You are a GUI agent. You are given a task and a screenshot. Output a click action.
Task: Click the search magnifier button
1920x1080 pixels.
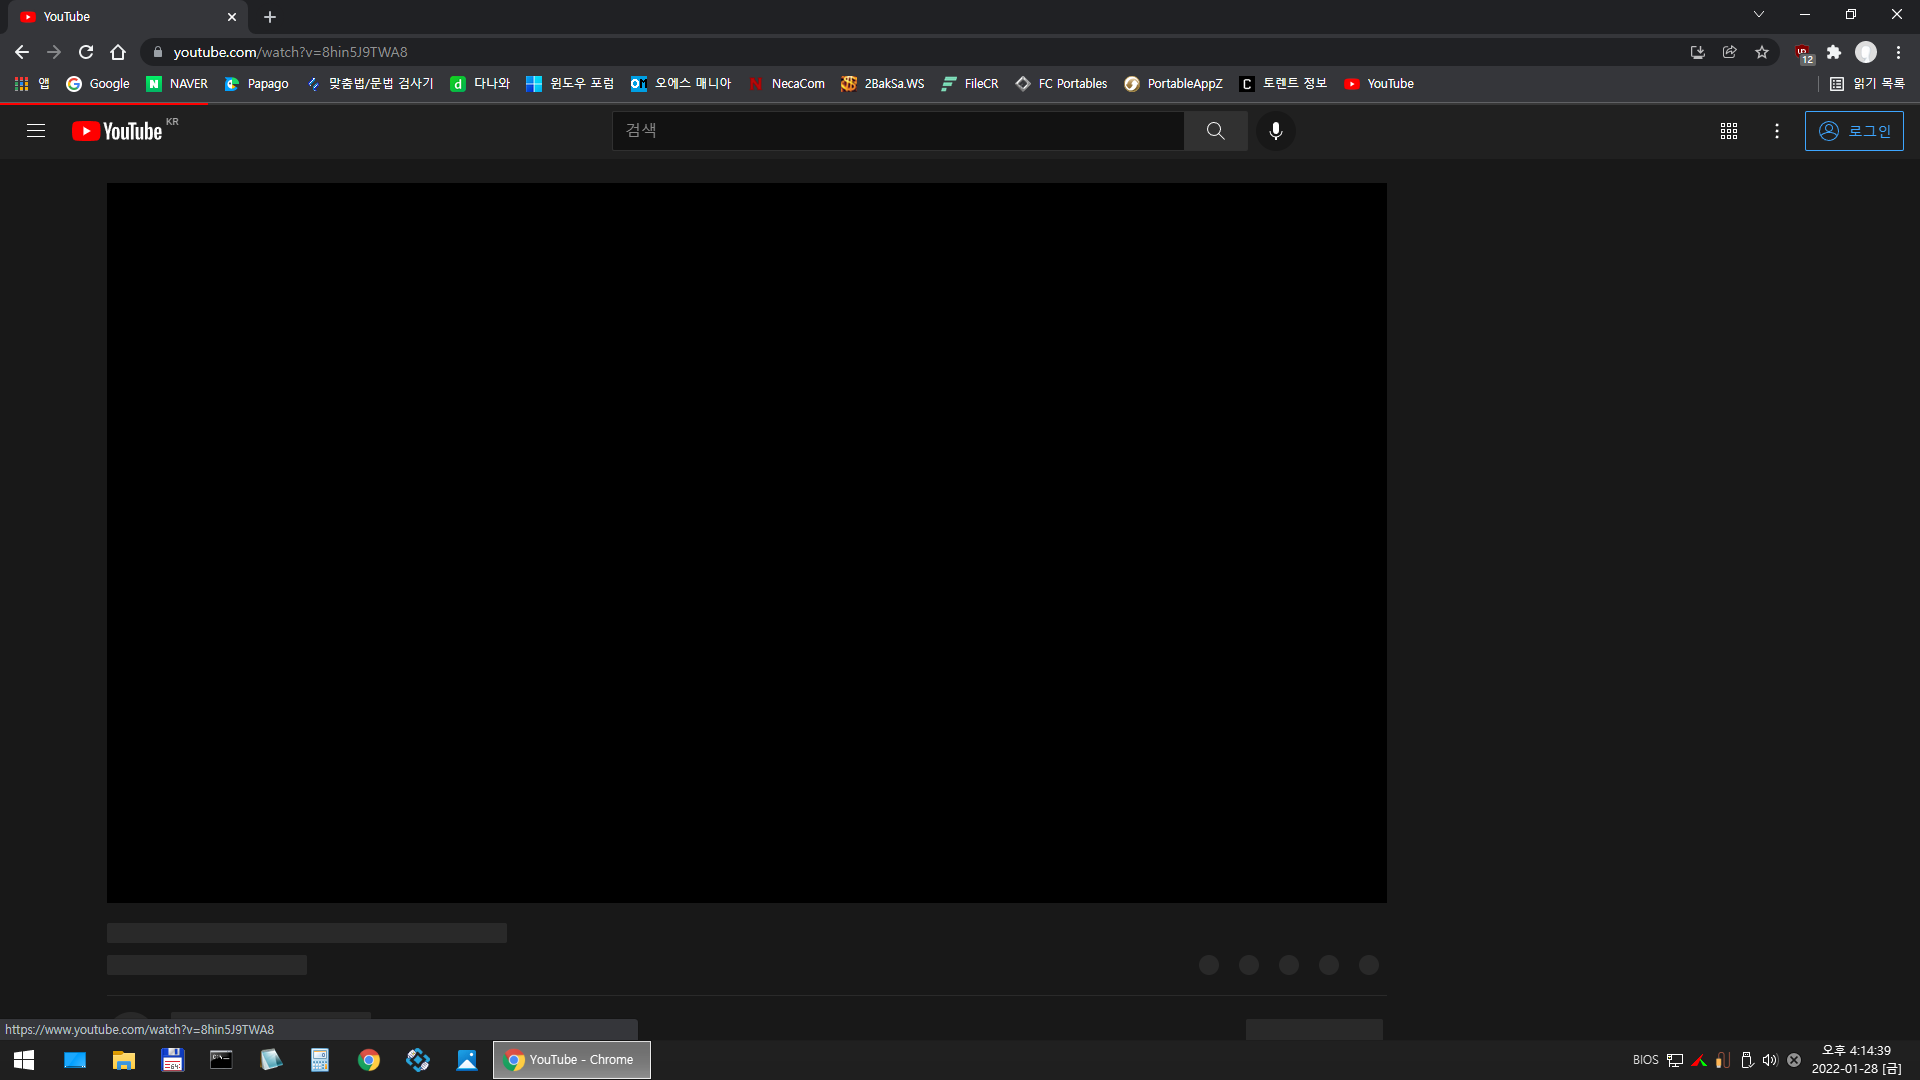click(1215, 131)
